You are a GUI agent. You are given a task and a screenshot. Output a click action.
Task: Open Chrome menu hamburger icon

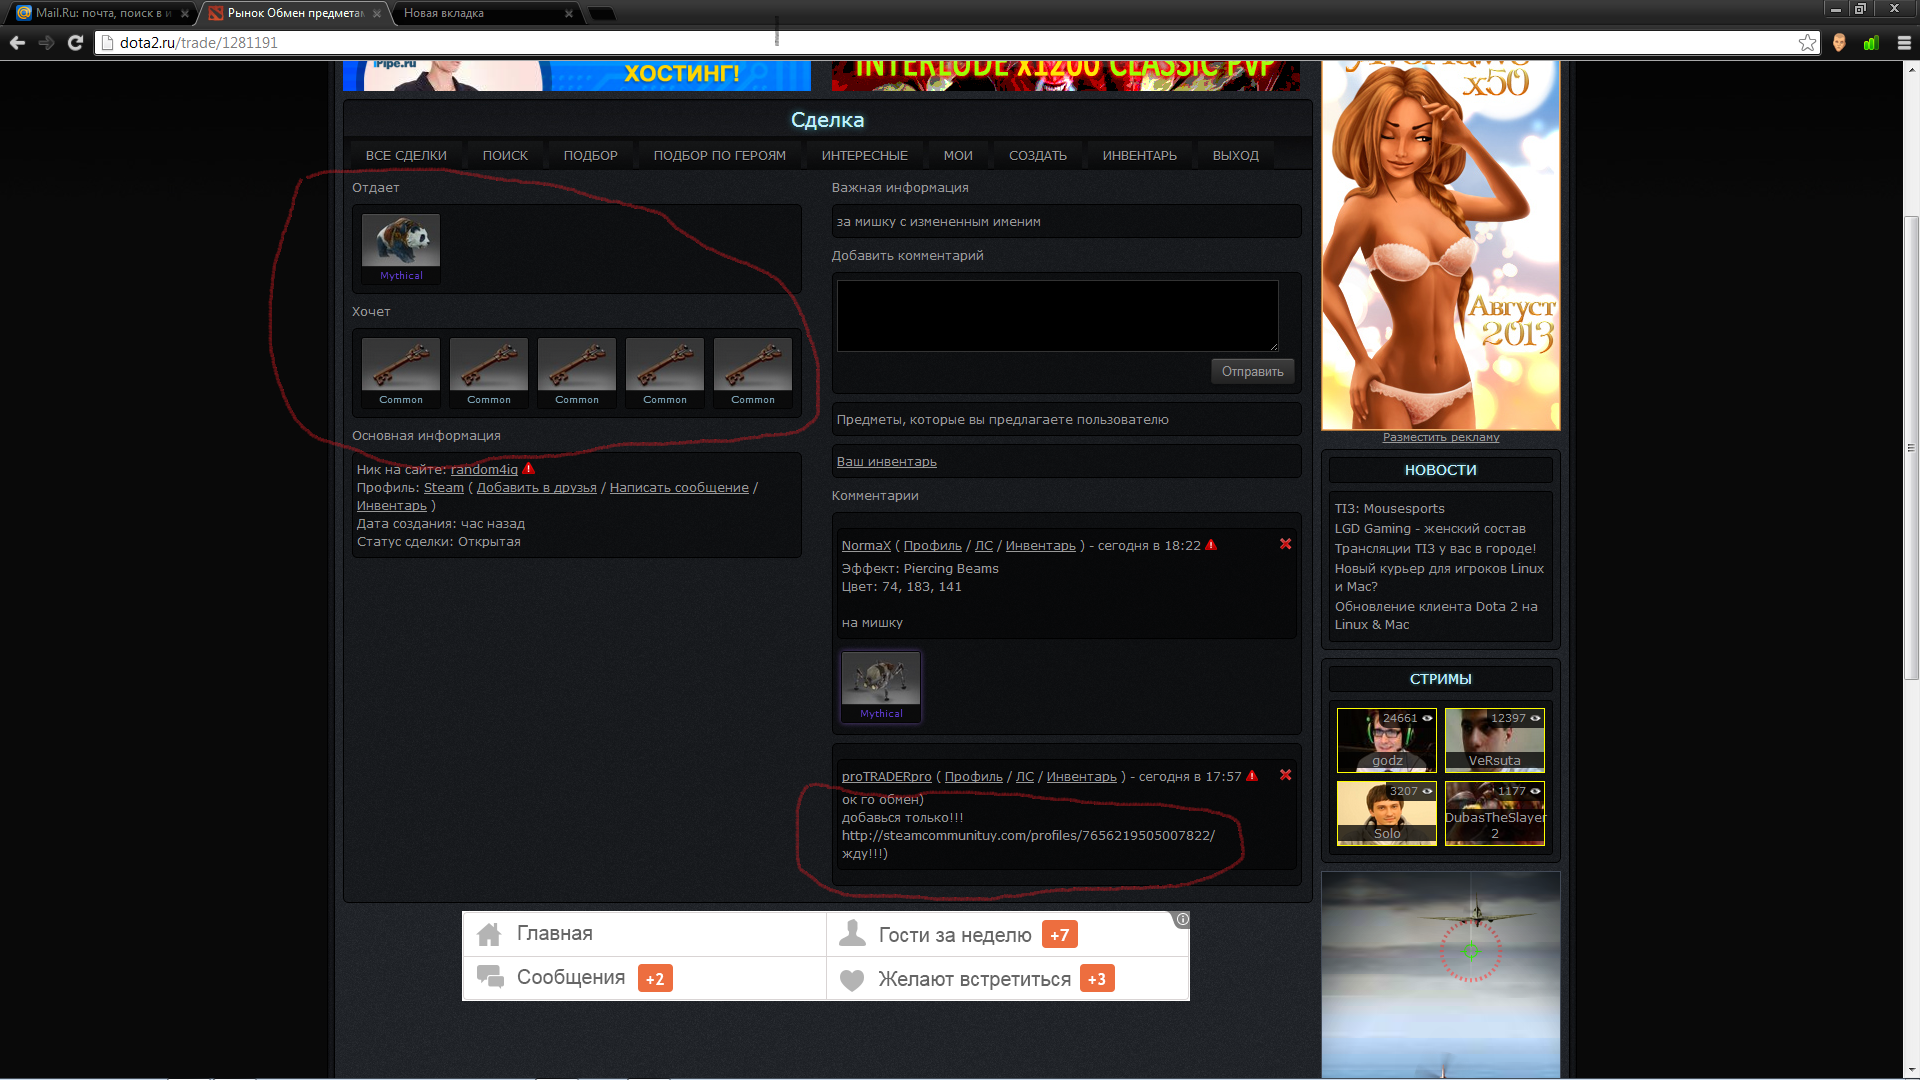tap(1904, 42)
